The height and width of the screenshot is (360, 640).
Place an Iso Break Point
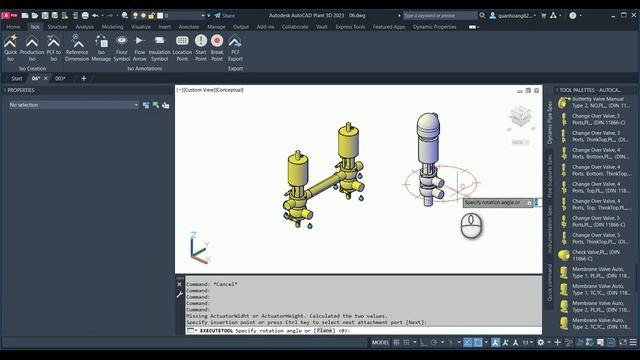click(x=217, y=48)
